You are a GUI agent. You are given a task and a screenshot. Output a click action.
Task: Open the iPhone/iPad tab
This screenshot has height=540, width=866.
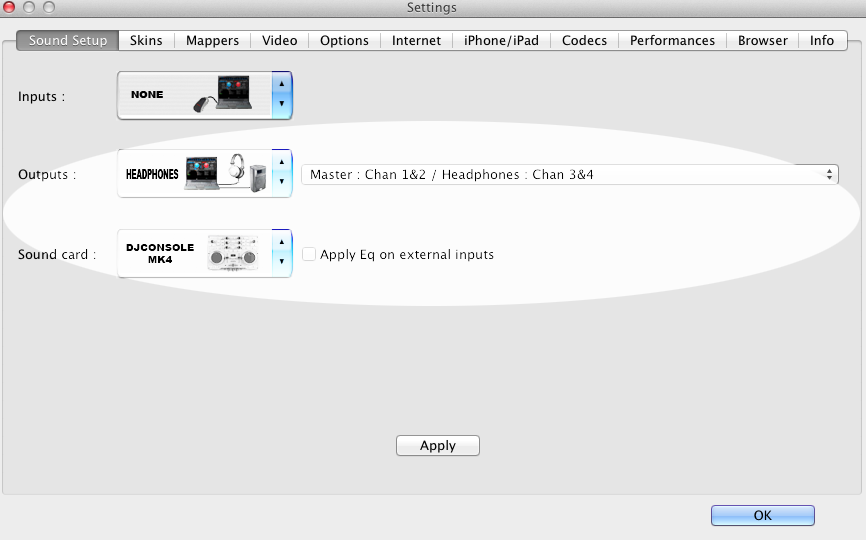(501, 41)
